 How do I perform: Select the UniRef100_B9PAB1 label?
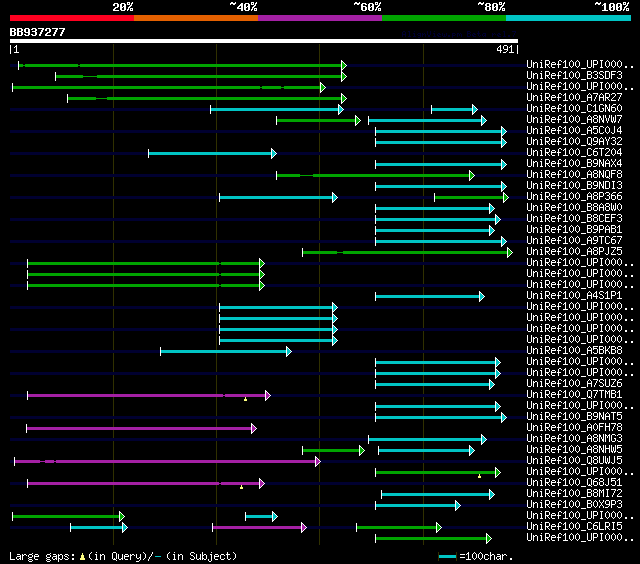pos(574,230)
